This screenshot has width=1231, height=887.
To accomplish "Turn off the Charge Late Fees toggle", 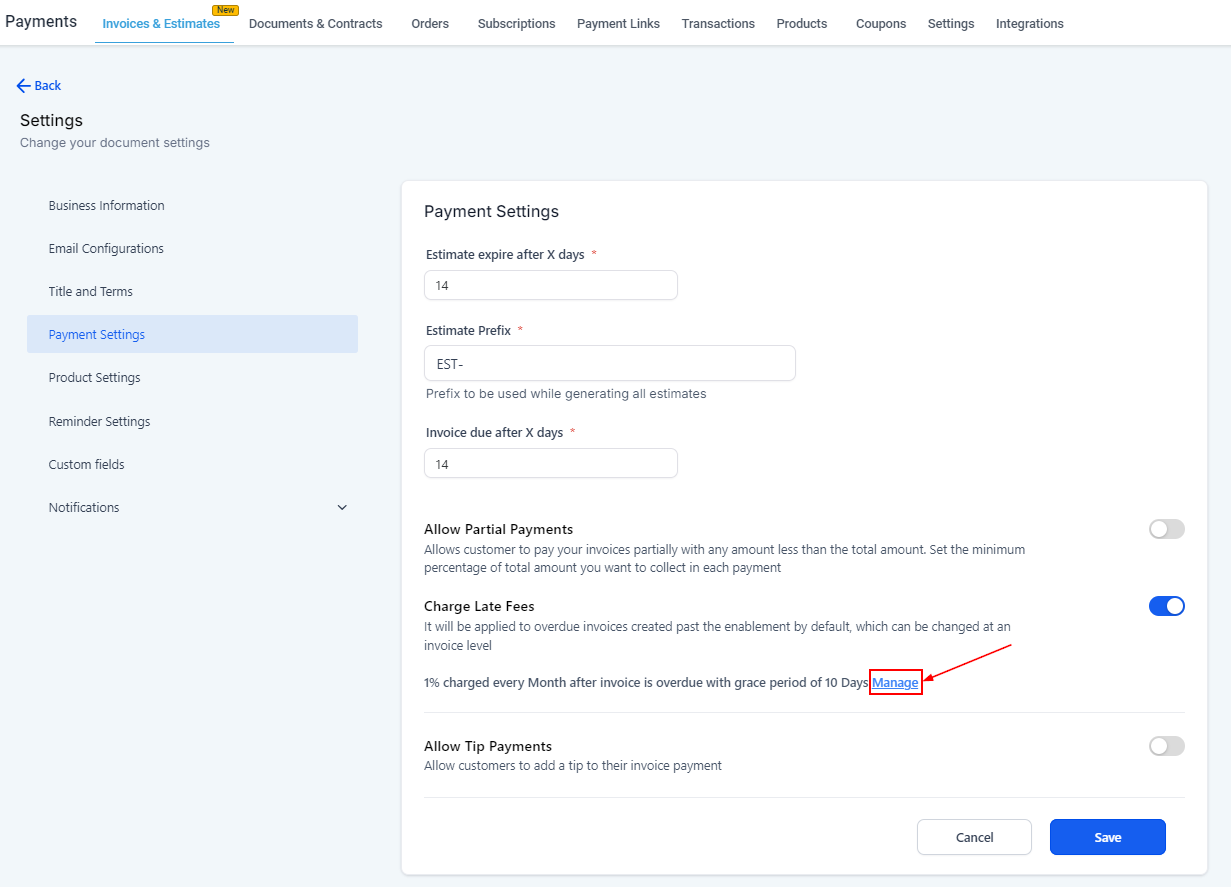I will 1166,606.
